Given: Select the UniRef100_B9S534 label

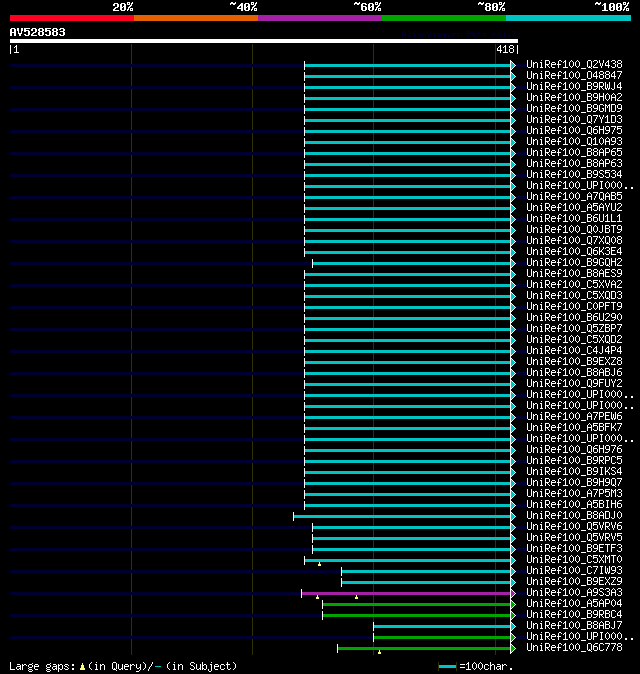Looking at the screenshot, I should coord(574,175).
